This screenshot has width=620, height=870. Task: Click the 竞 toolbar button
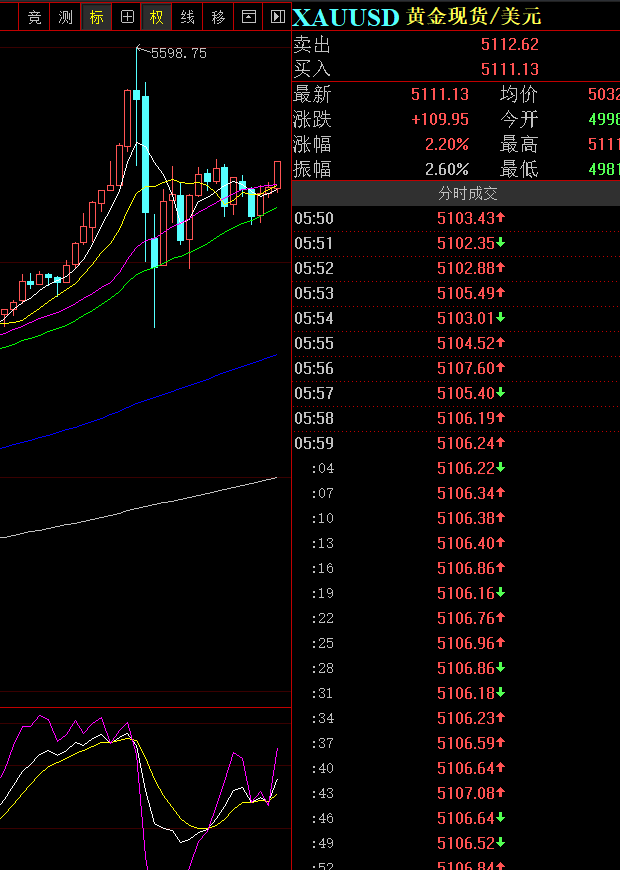35,17
